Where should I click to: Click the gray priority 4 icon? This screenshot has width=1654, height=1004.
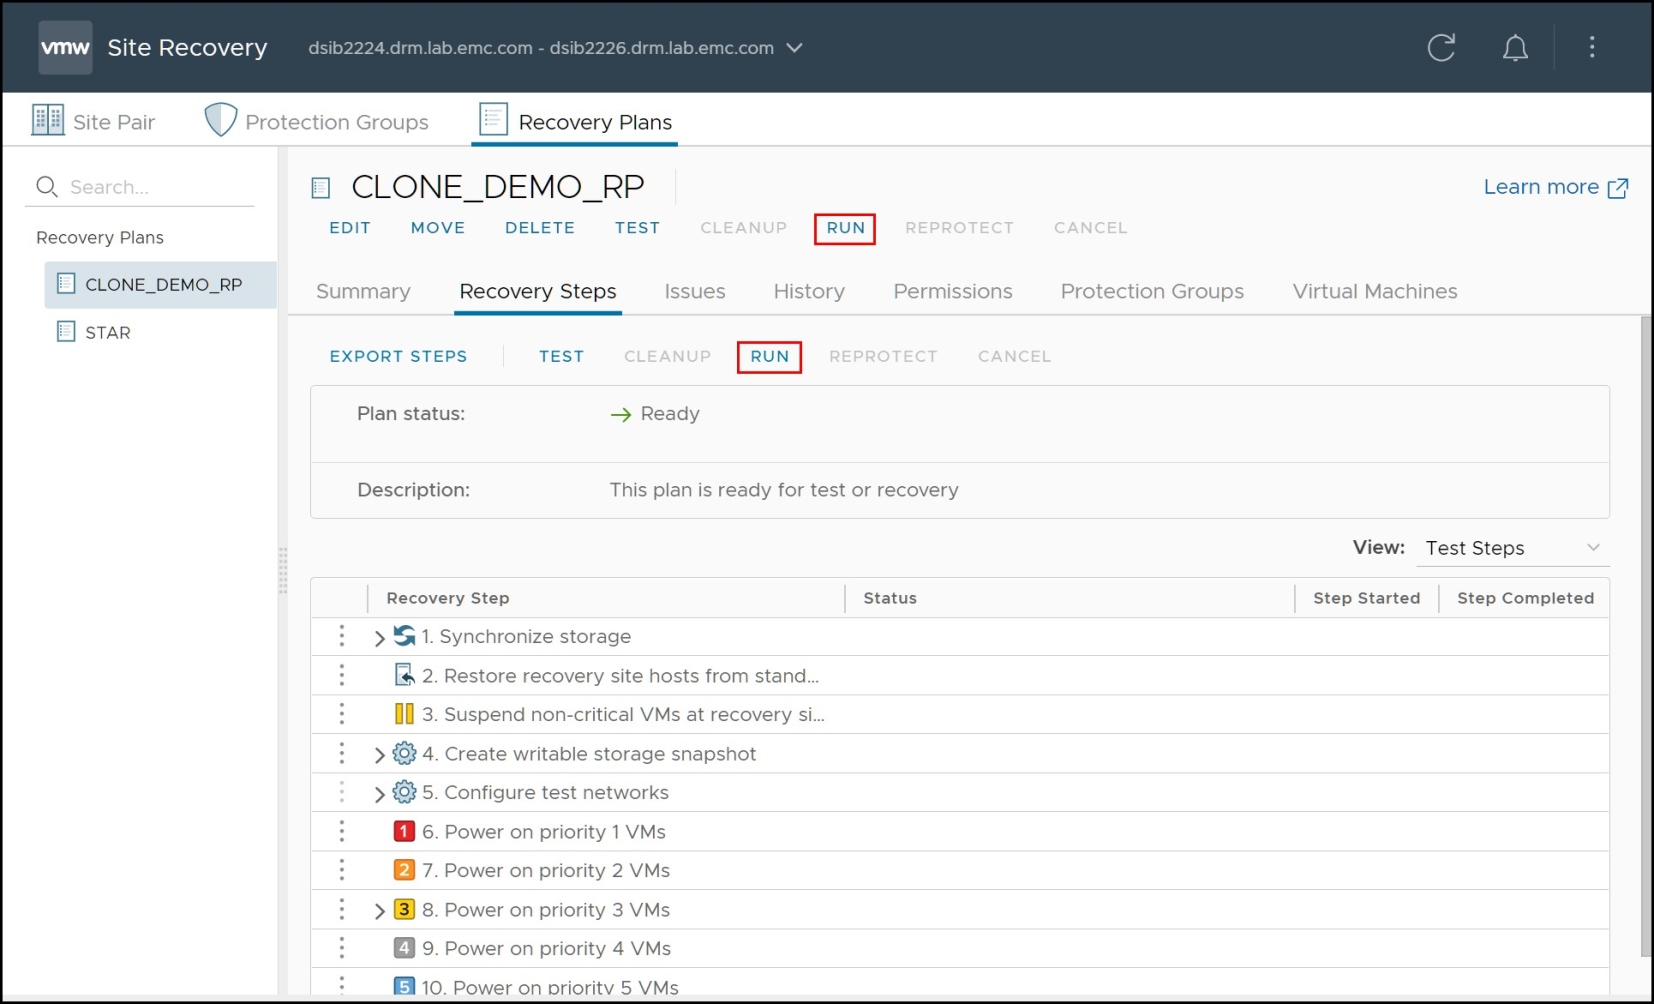click(x=404, y=948)
